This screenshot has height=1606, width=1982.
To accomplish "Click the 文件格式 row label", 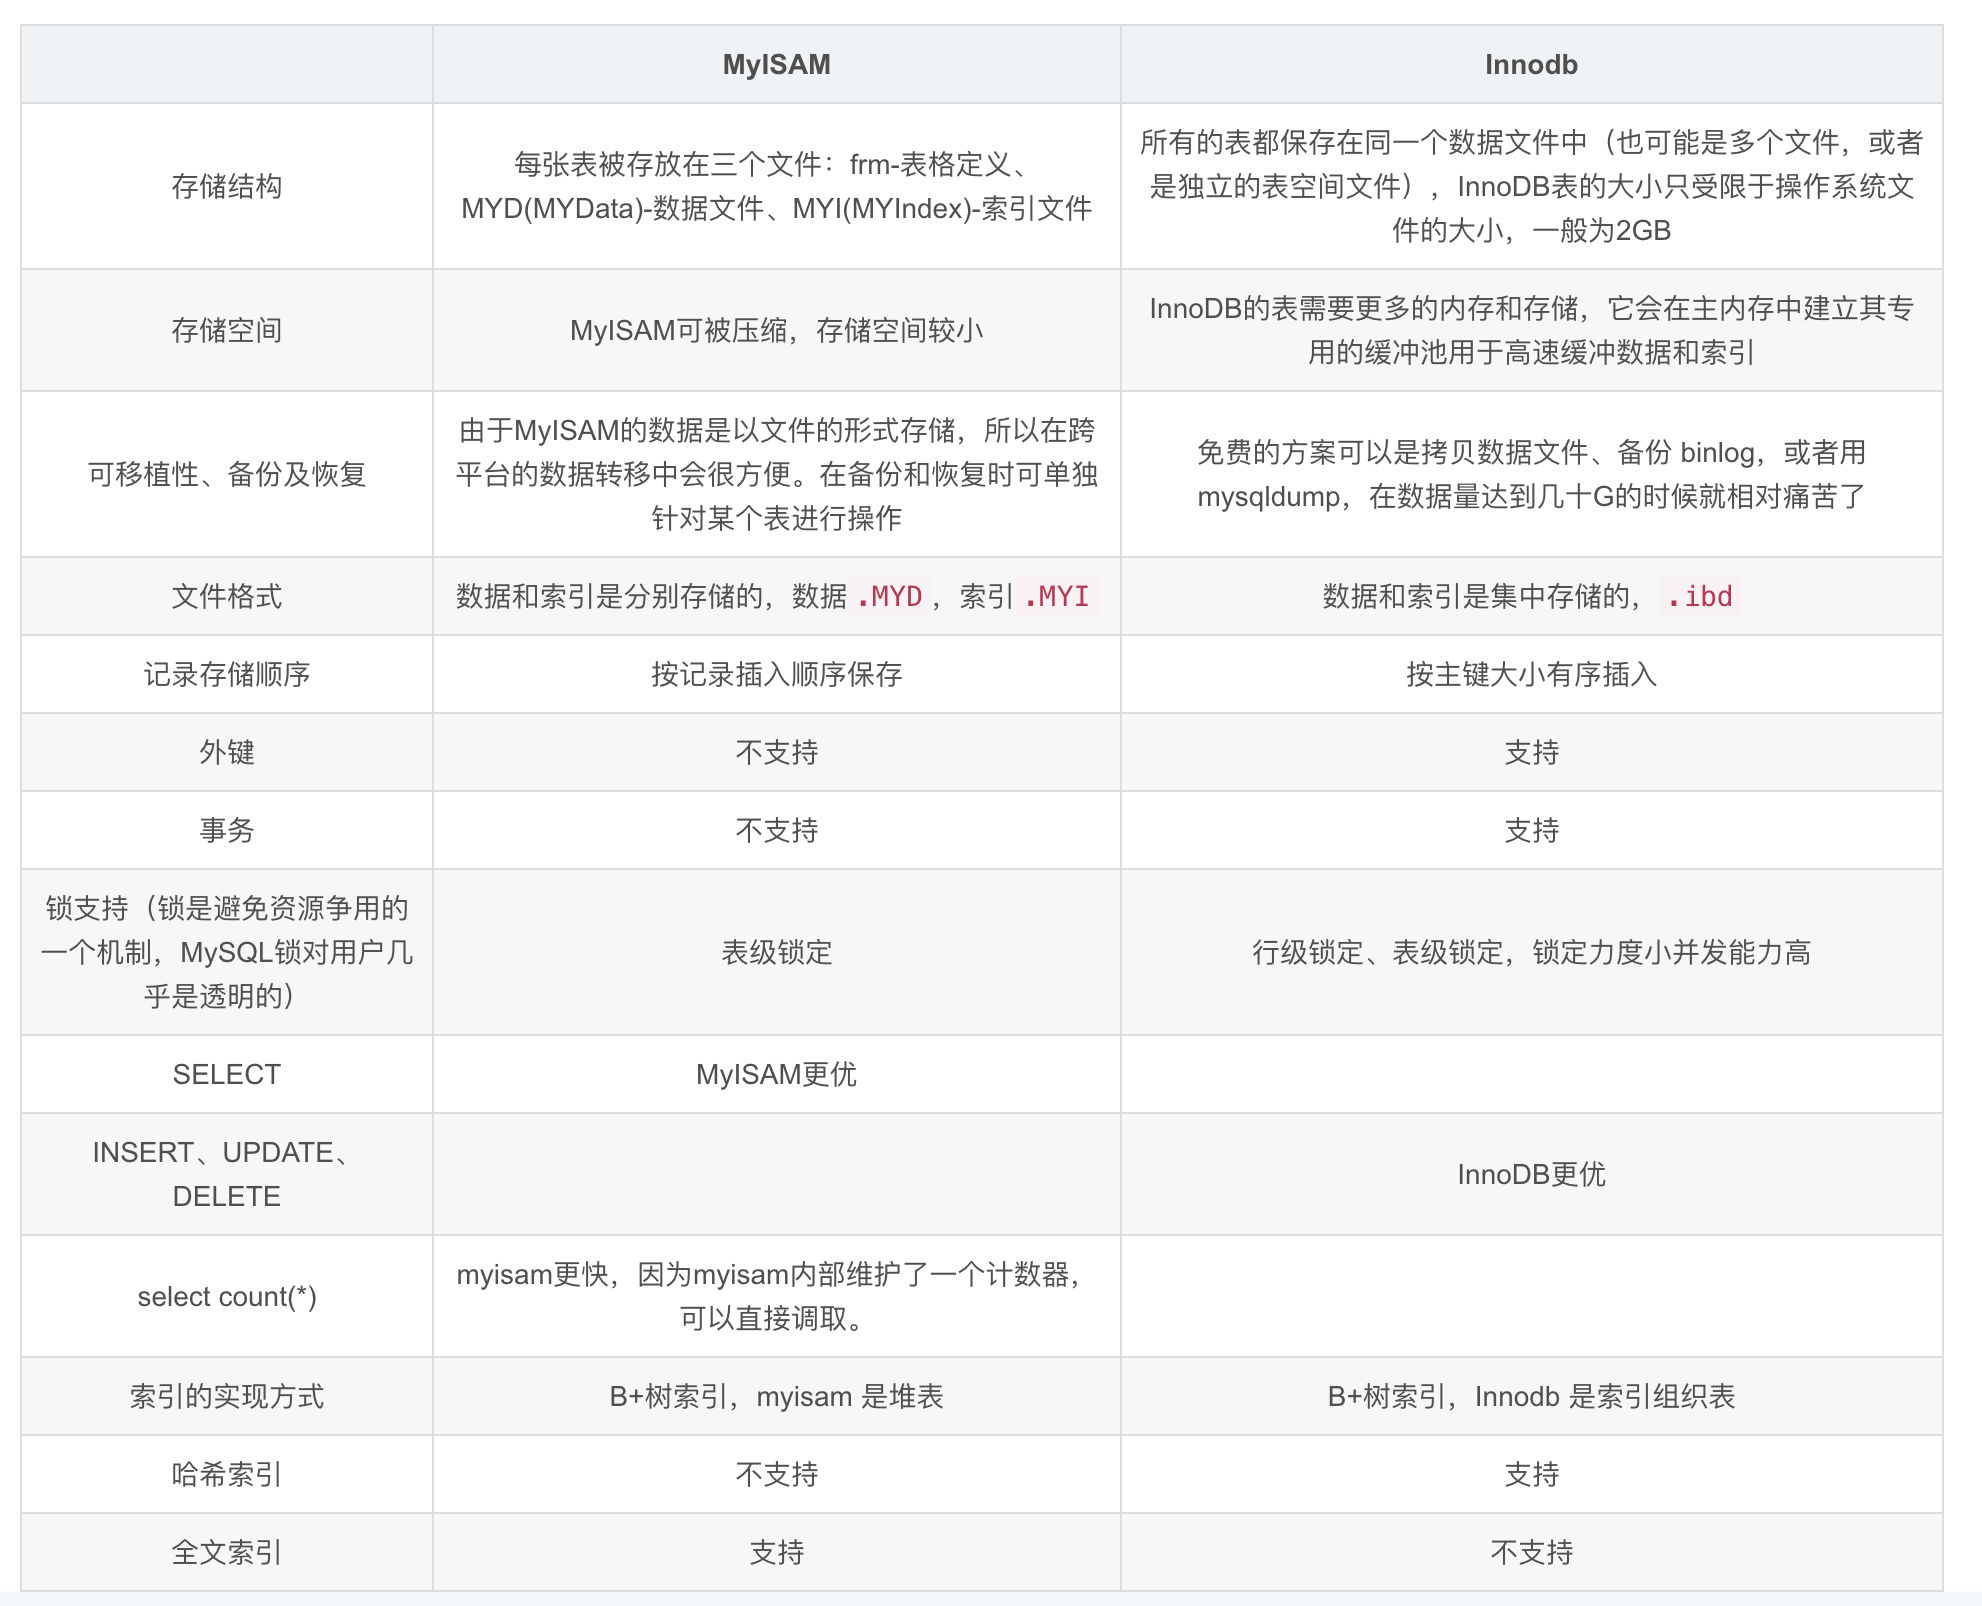I will [x=227, y=596].
